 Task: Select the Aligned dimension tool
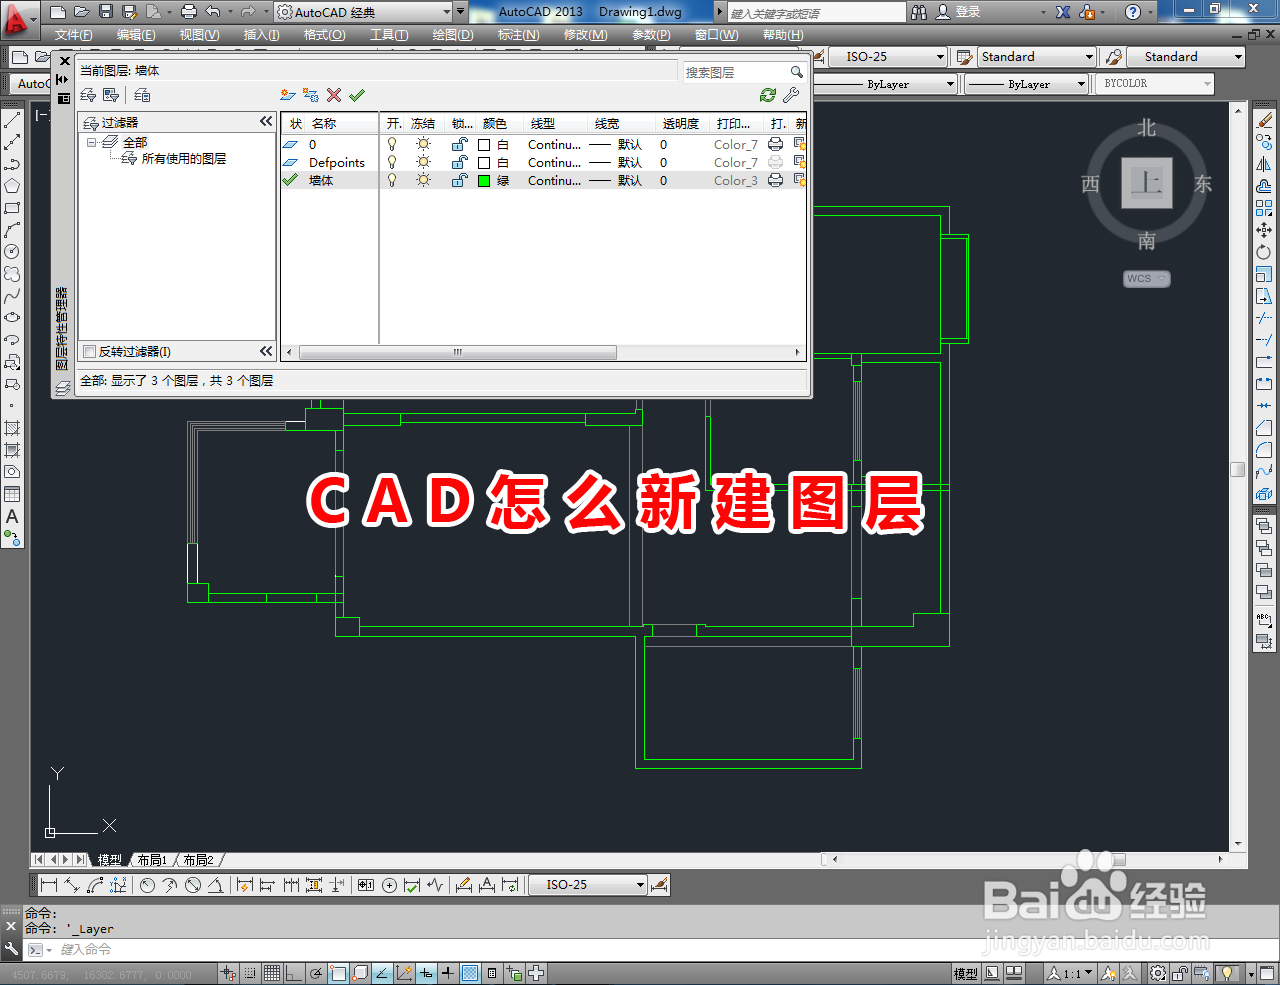pos(72,885)
